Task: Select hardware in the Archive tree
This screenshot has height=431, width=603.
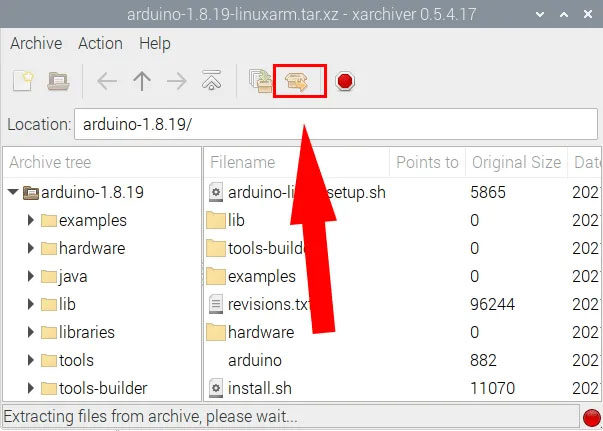Action: point(92,248)
